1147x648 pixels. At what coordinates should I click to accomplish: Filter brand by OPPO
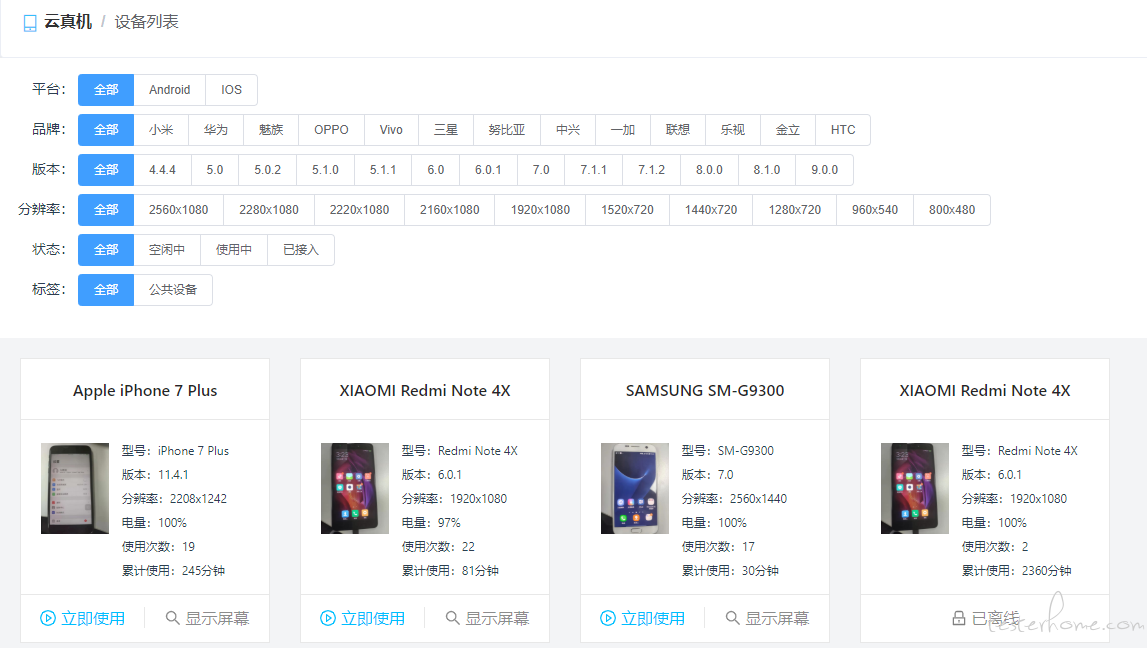331,129
